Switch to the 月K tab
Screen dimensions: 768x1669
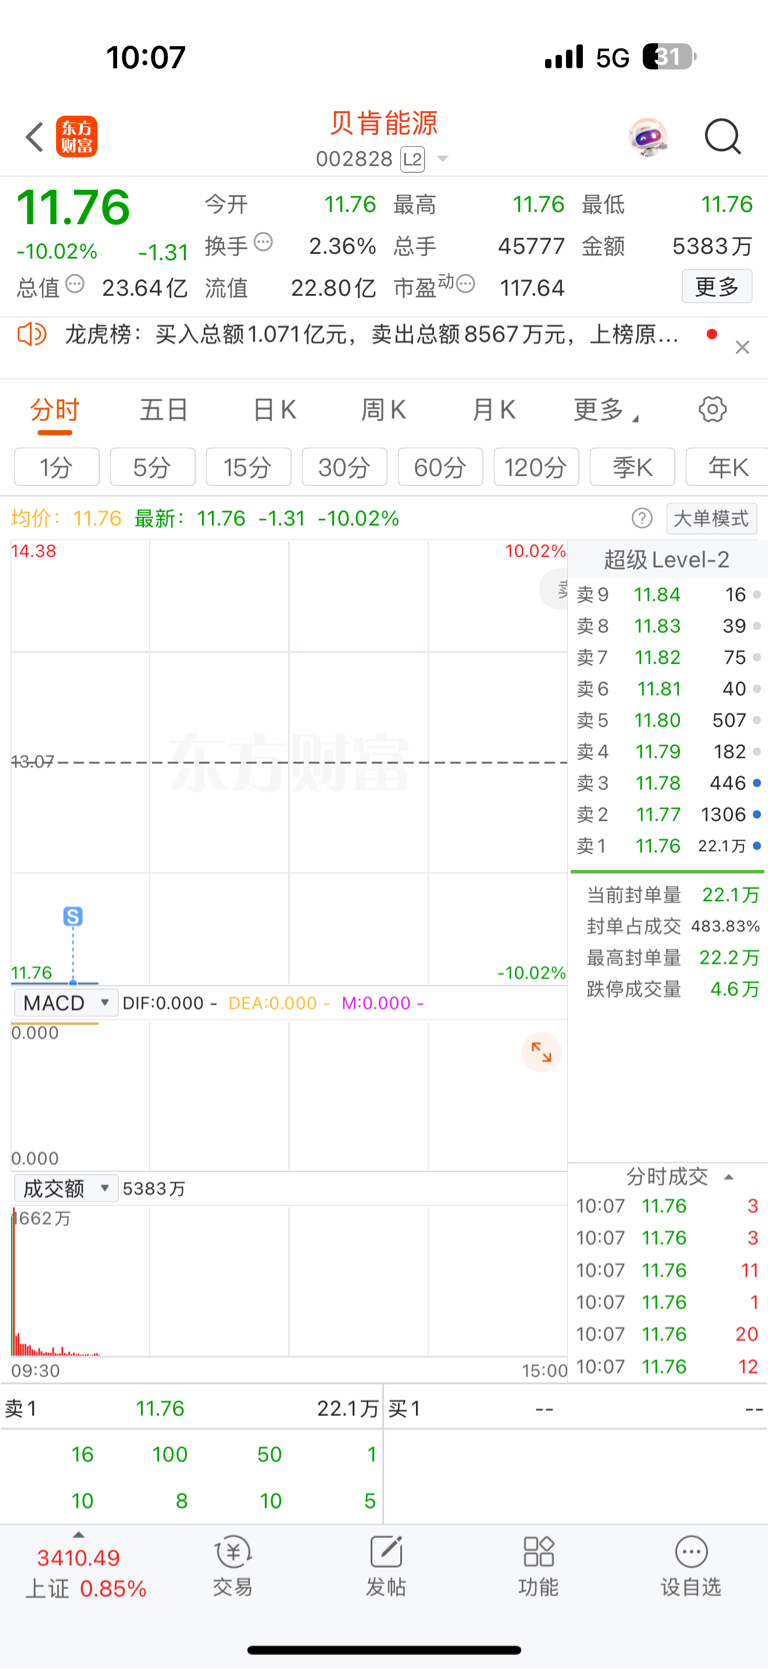click(x=494, y=410)
